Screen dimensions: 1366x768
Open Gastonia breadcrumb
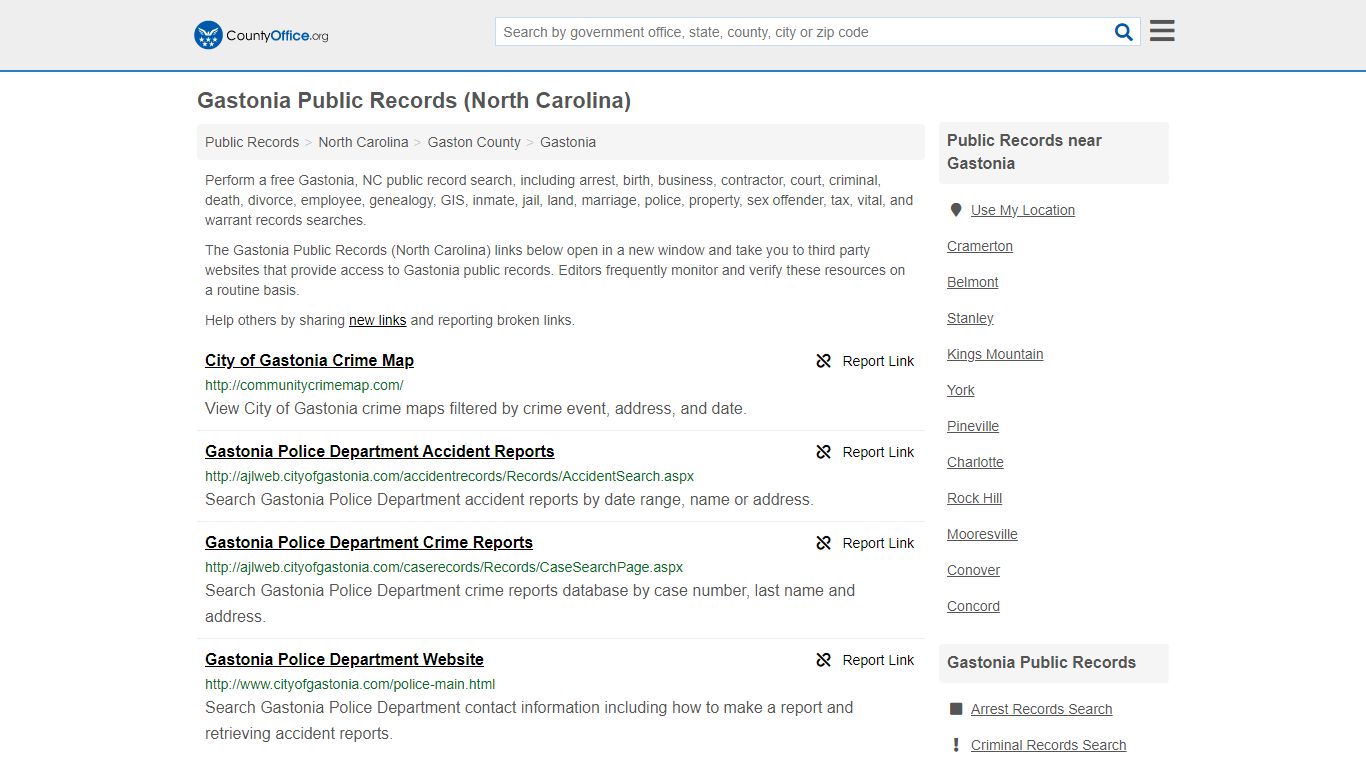[568, 142]
